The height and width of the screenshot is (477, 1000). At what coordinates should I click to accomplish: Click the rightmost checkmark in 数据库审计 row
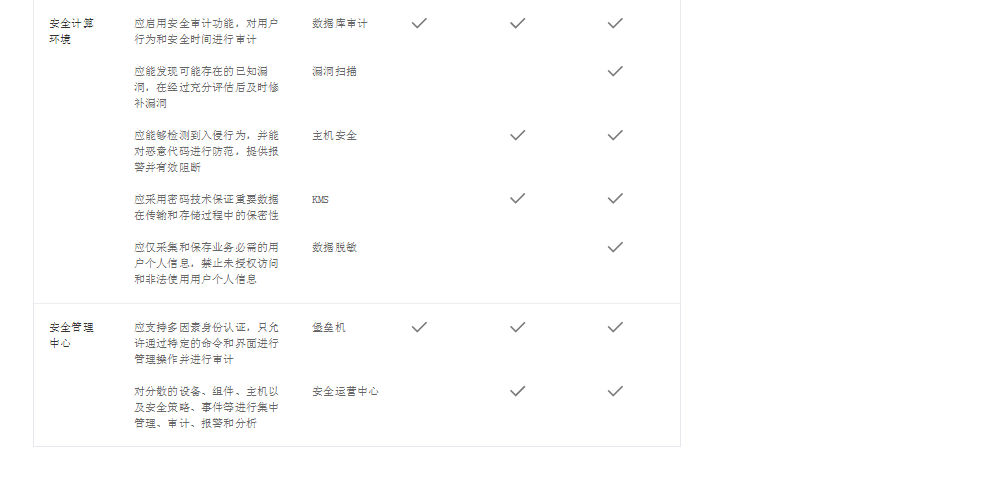coord(615,24)
